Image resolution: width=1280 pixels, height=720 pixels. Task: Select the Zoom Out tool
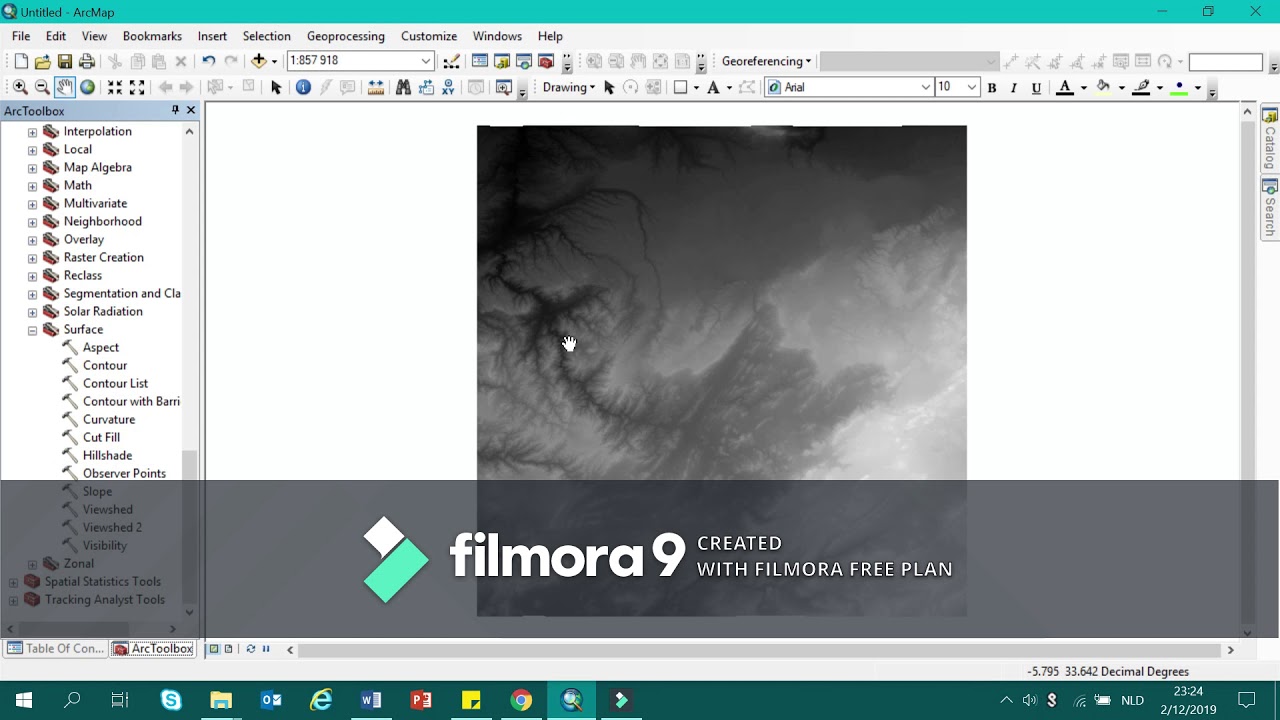42,87
